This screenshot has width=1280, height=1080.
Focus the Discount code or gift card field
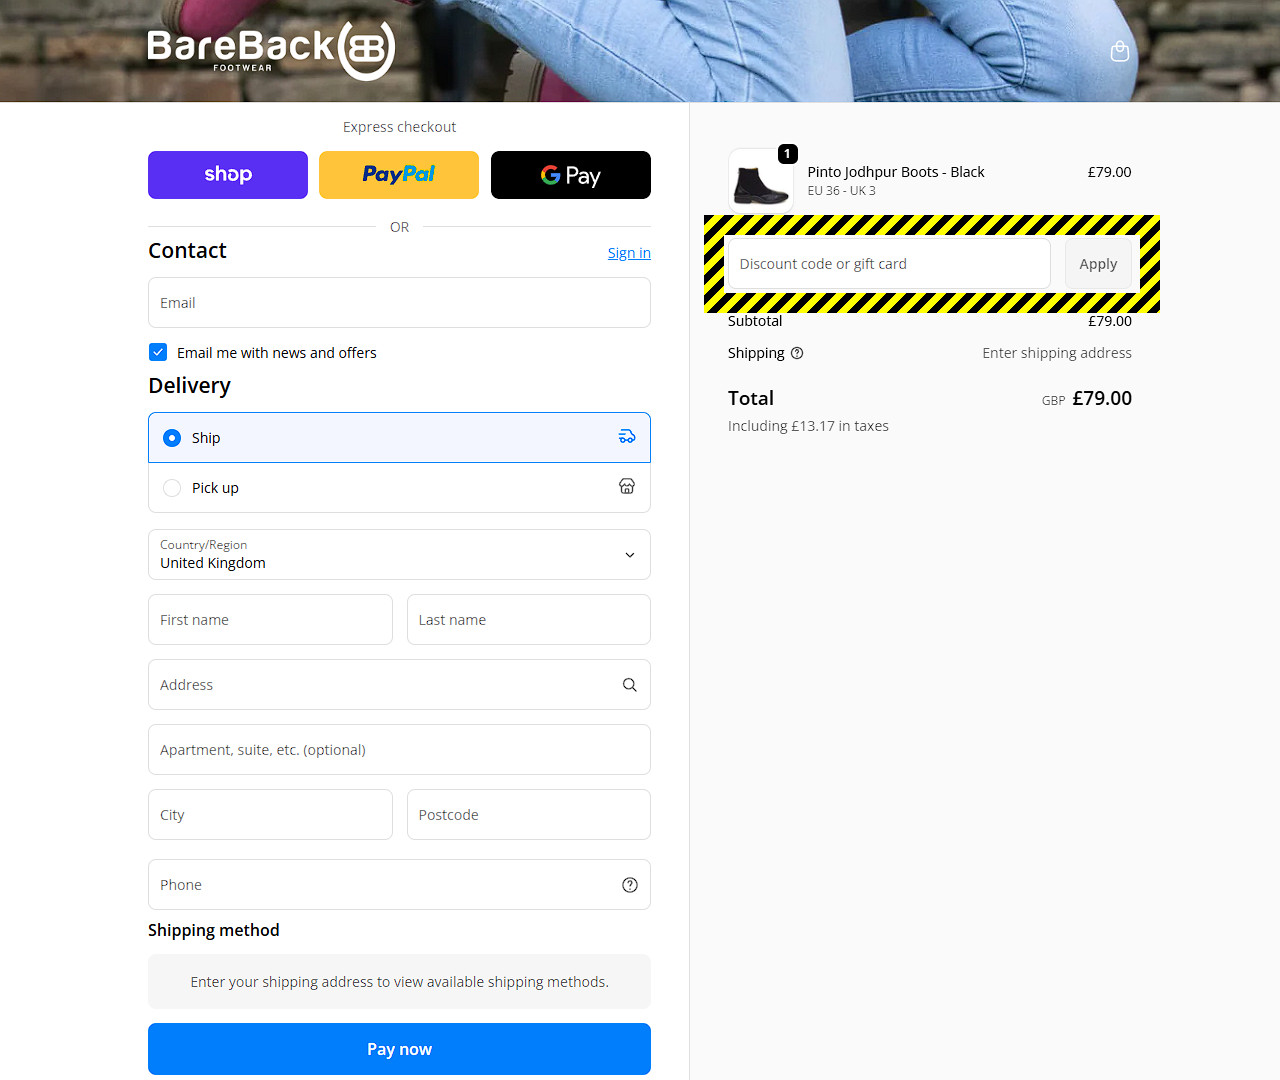(x=889, y=264)
